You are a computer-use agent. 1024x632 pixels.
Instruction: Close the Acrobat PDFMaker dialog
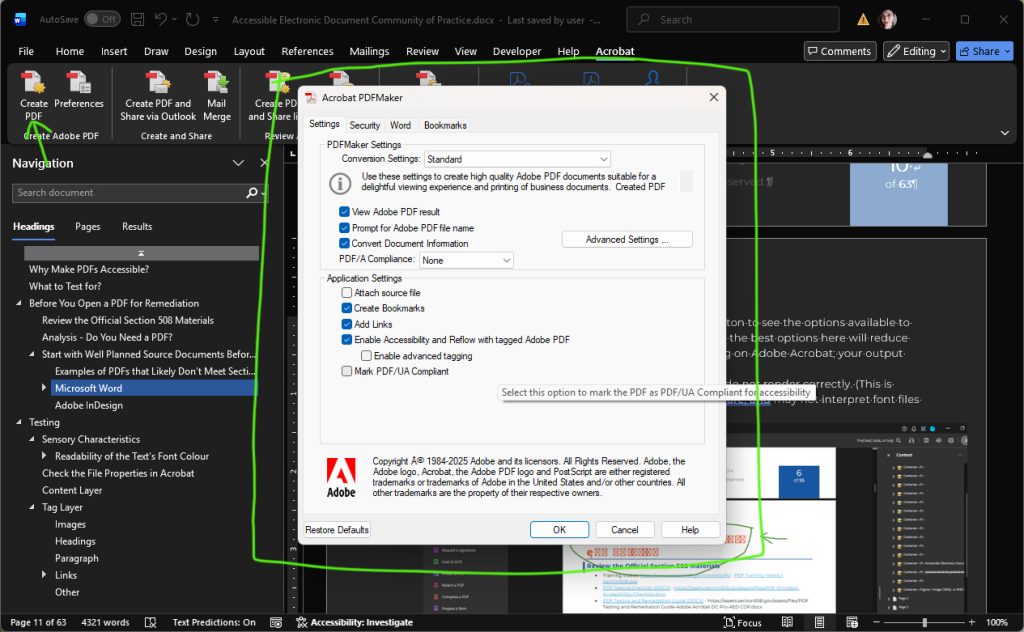(714, 97)
